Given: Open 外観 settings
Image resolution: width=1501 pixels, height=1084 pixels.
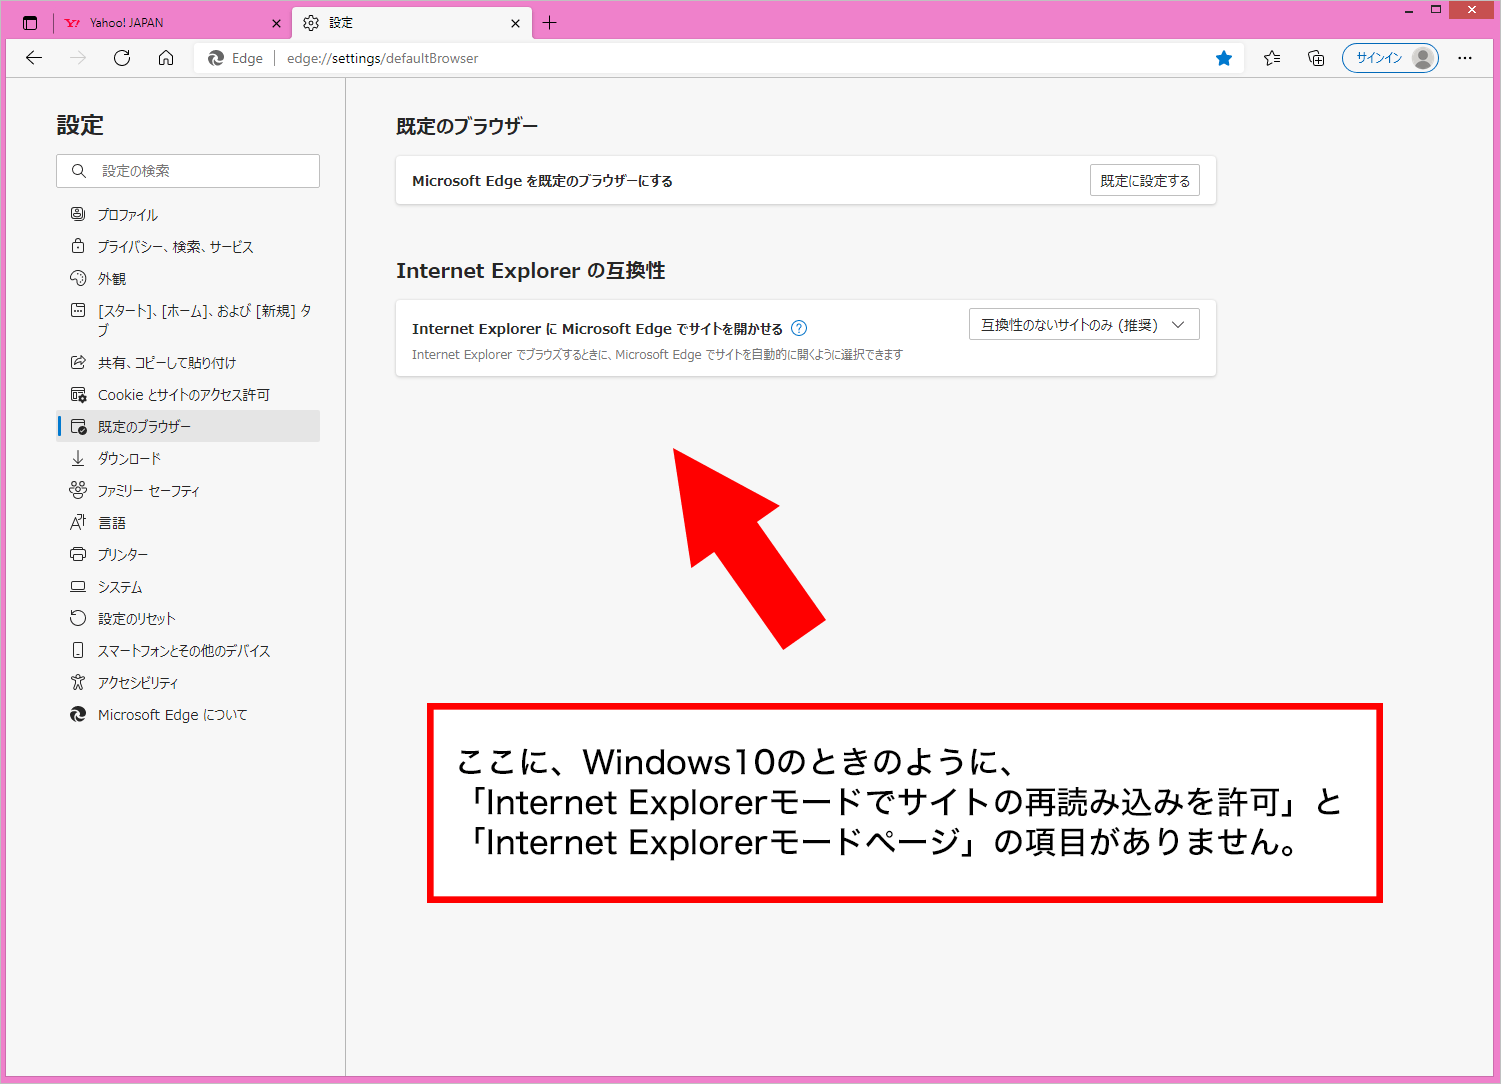Looking at the screenshot, I should coord(189,279).
